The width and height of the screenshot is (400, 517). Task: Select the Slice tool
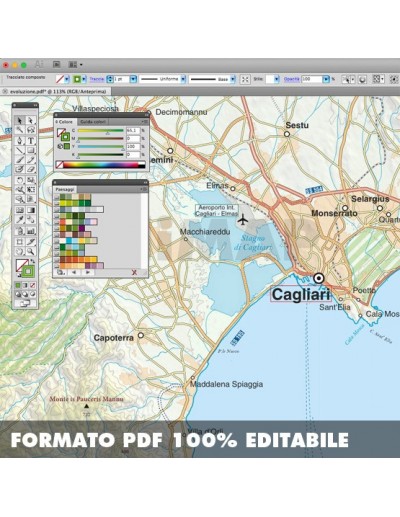(x=30, y=241)
